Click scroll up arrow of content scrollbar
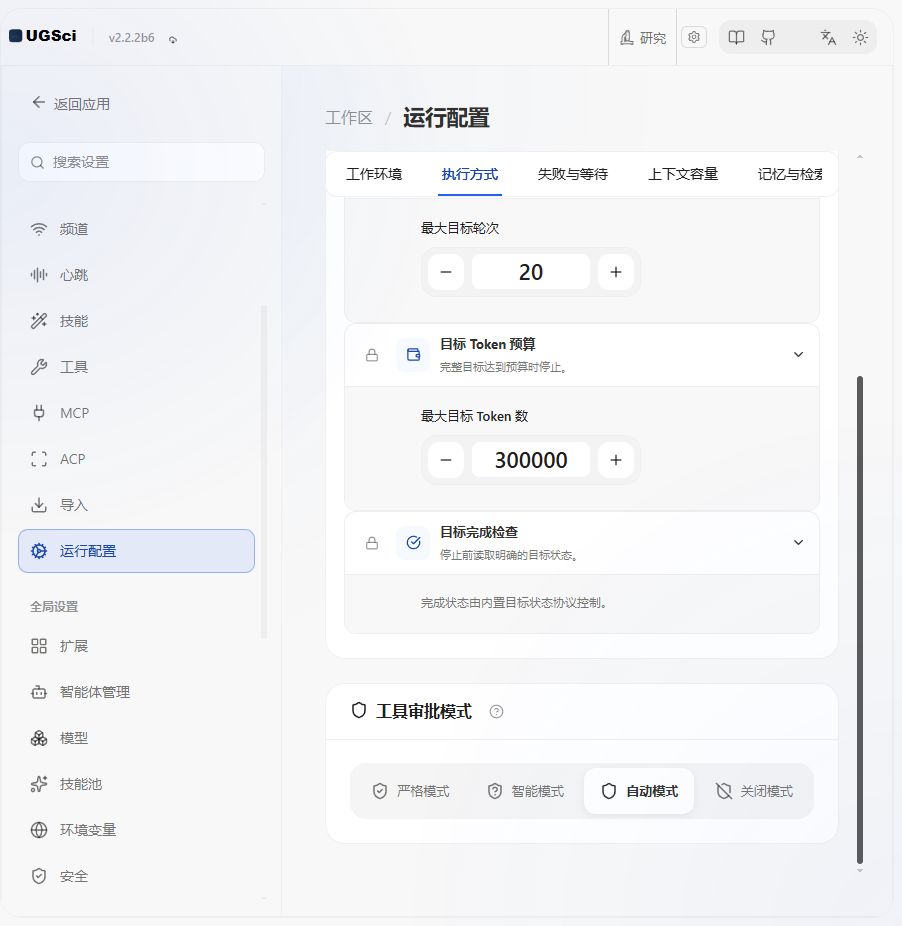The image size is (902, 926). pos(860,156)
